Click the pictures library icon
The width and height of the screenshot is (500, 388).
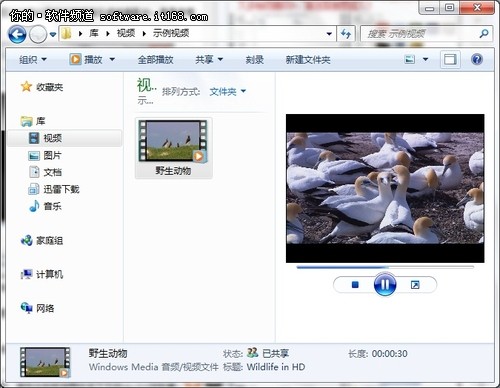tap(34, 155)
